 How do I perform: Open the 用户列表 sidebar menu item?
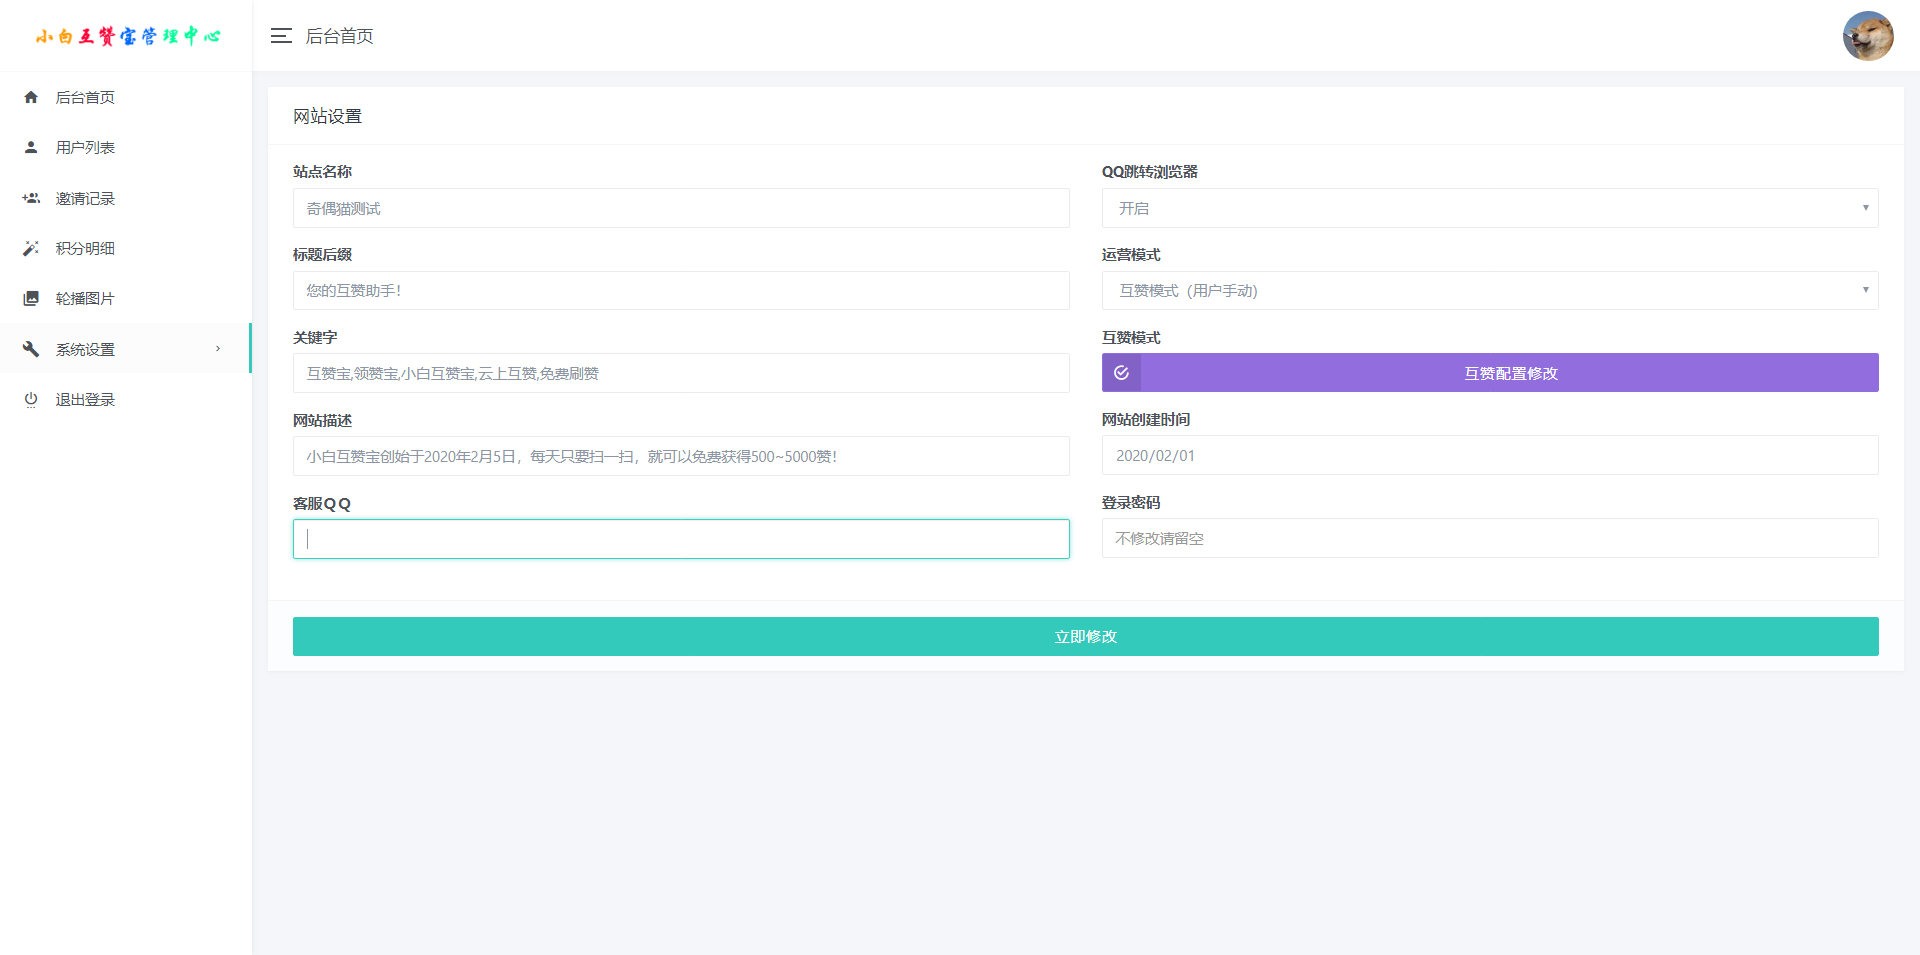click(x=126, y=147)
